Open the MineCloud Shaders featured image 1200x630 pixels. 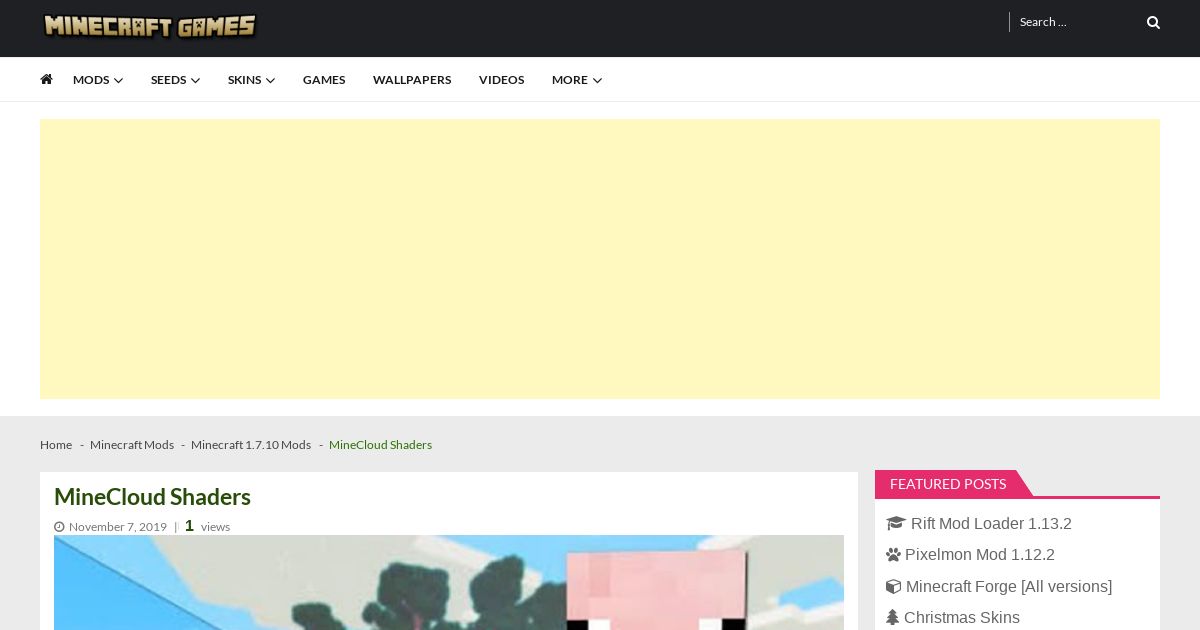pos(449,582)
